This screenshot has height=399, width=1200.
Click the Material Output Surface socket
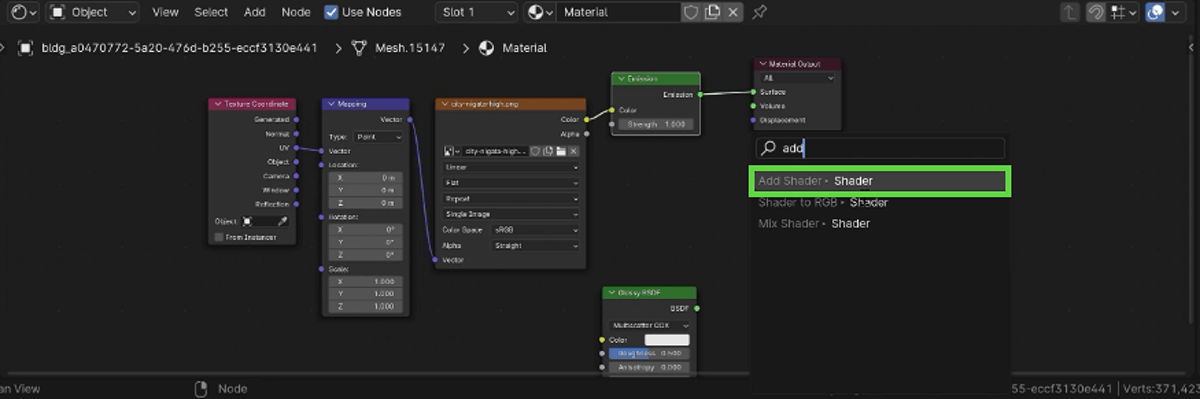pos(753,92)
